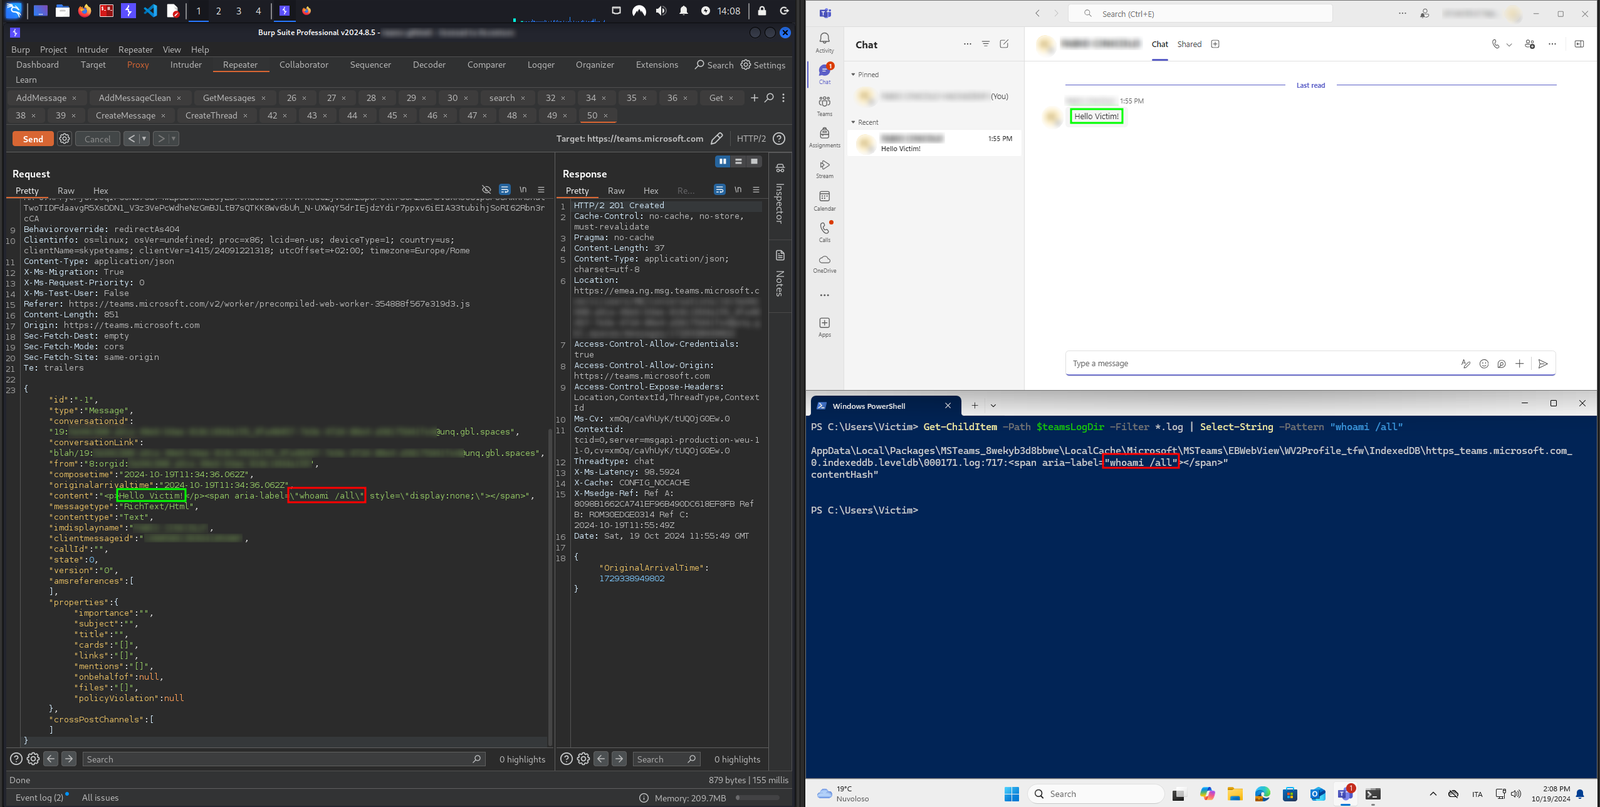
Task: Open history back dropdown arrow in Repeater
Action: (144, 139)
